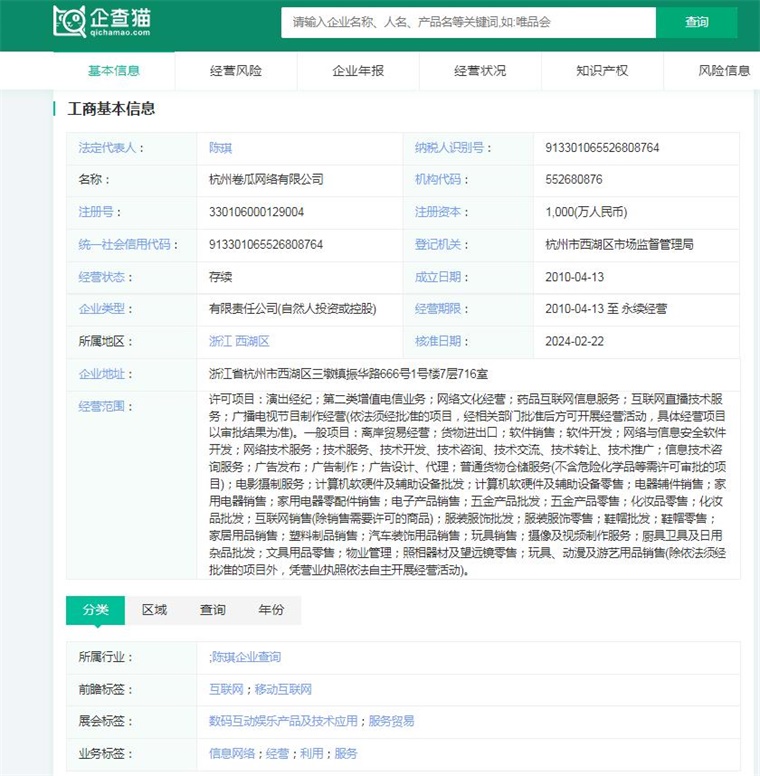Open 数码互动娱乐产品及技术应用 exhibition tag
Screen dimensions: 760x776
pos(283,721)
